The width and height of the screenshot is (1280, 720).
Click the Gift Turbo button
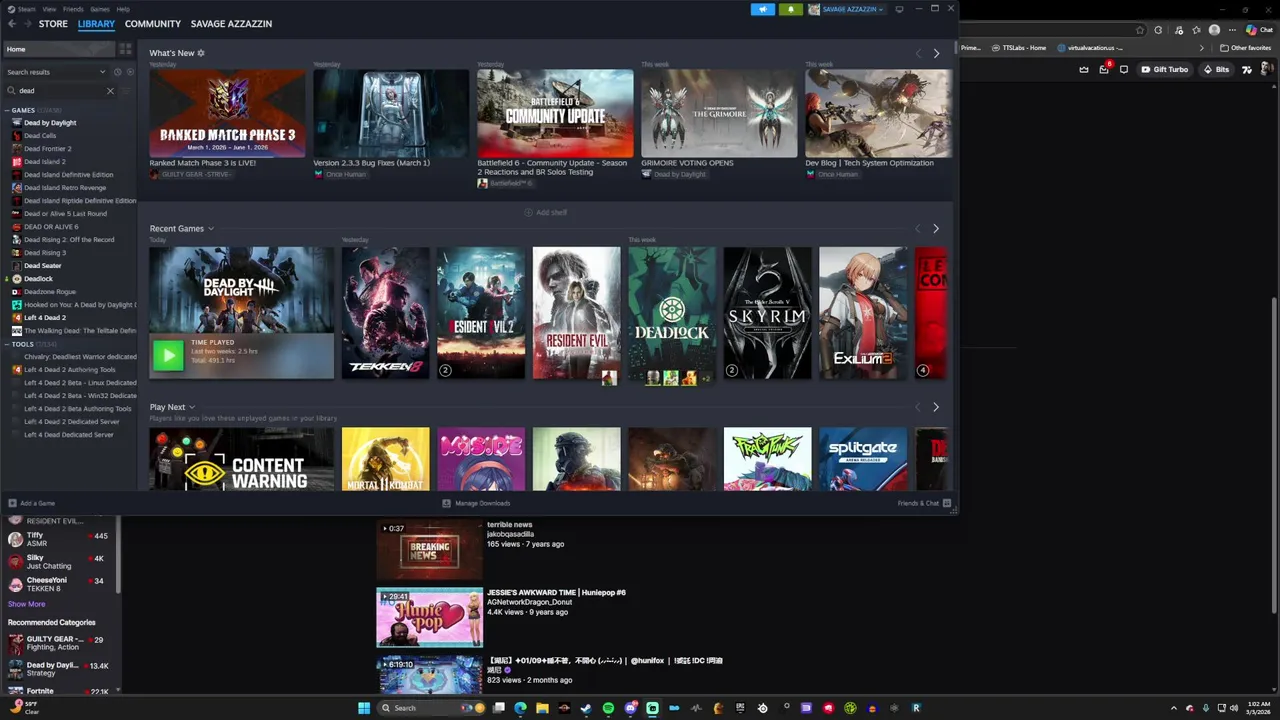pos(1164,69)
